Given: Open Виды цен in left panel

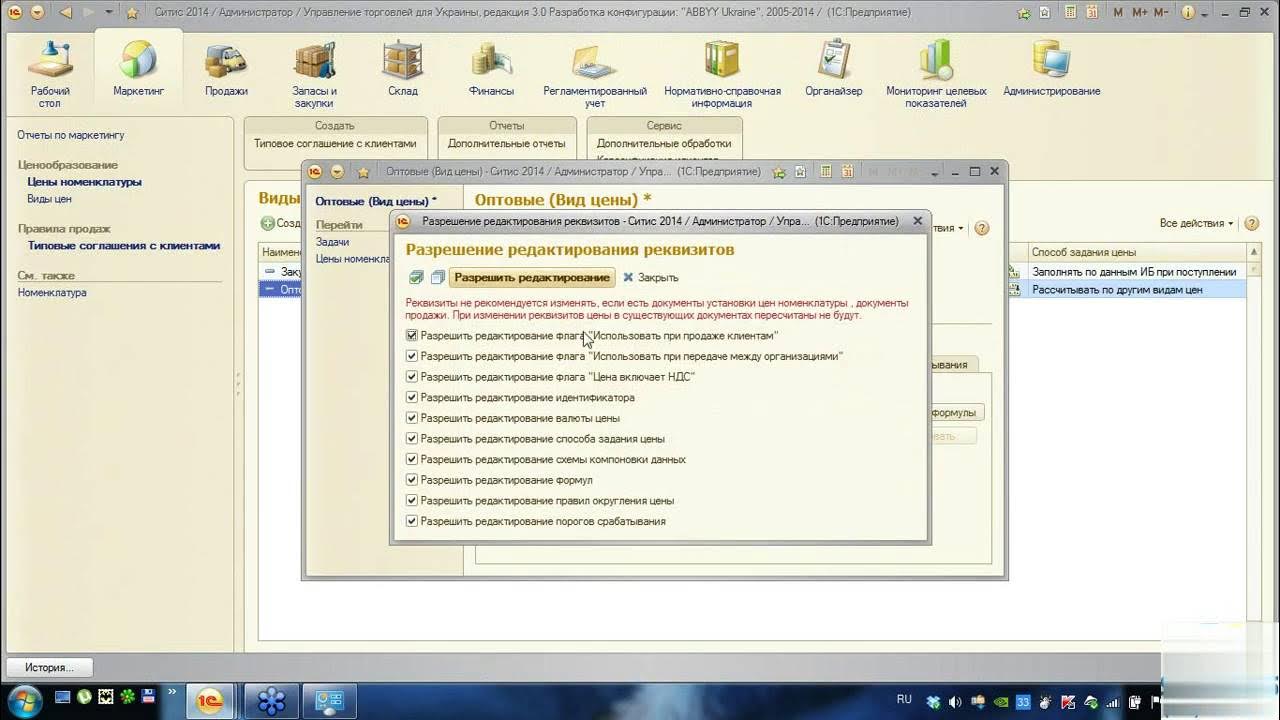Looking at the screenshot, I should [49, 199].
